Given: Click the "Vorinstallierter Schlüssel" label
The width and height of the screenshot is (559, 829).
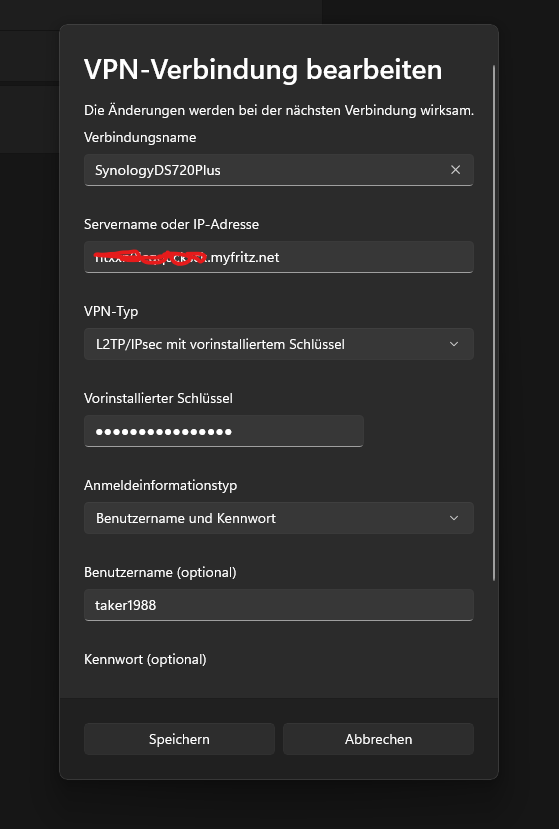Looking at the screenshot, I should click(x=158, y=398).
